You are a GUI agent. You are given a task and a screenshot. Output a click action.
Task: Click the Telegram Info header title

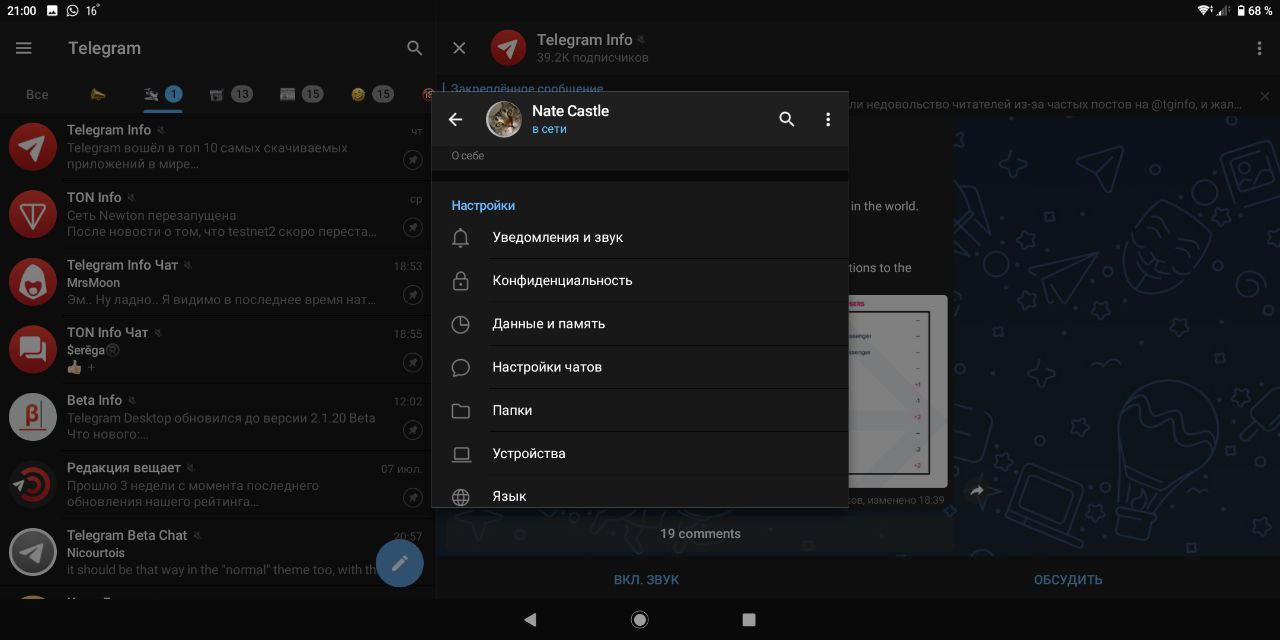pyautogui.click(x=584, y=40)
